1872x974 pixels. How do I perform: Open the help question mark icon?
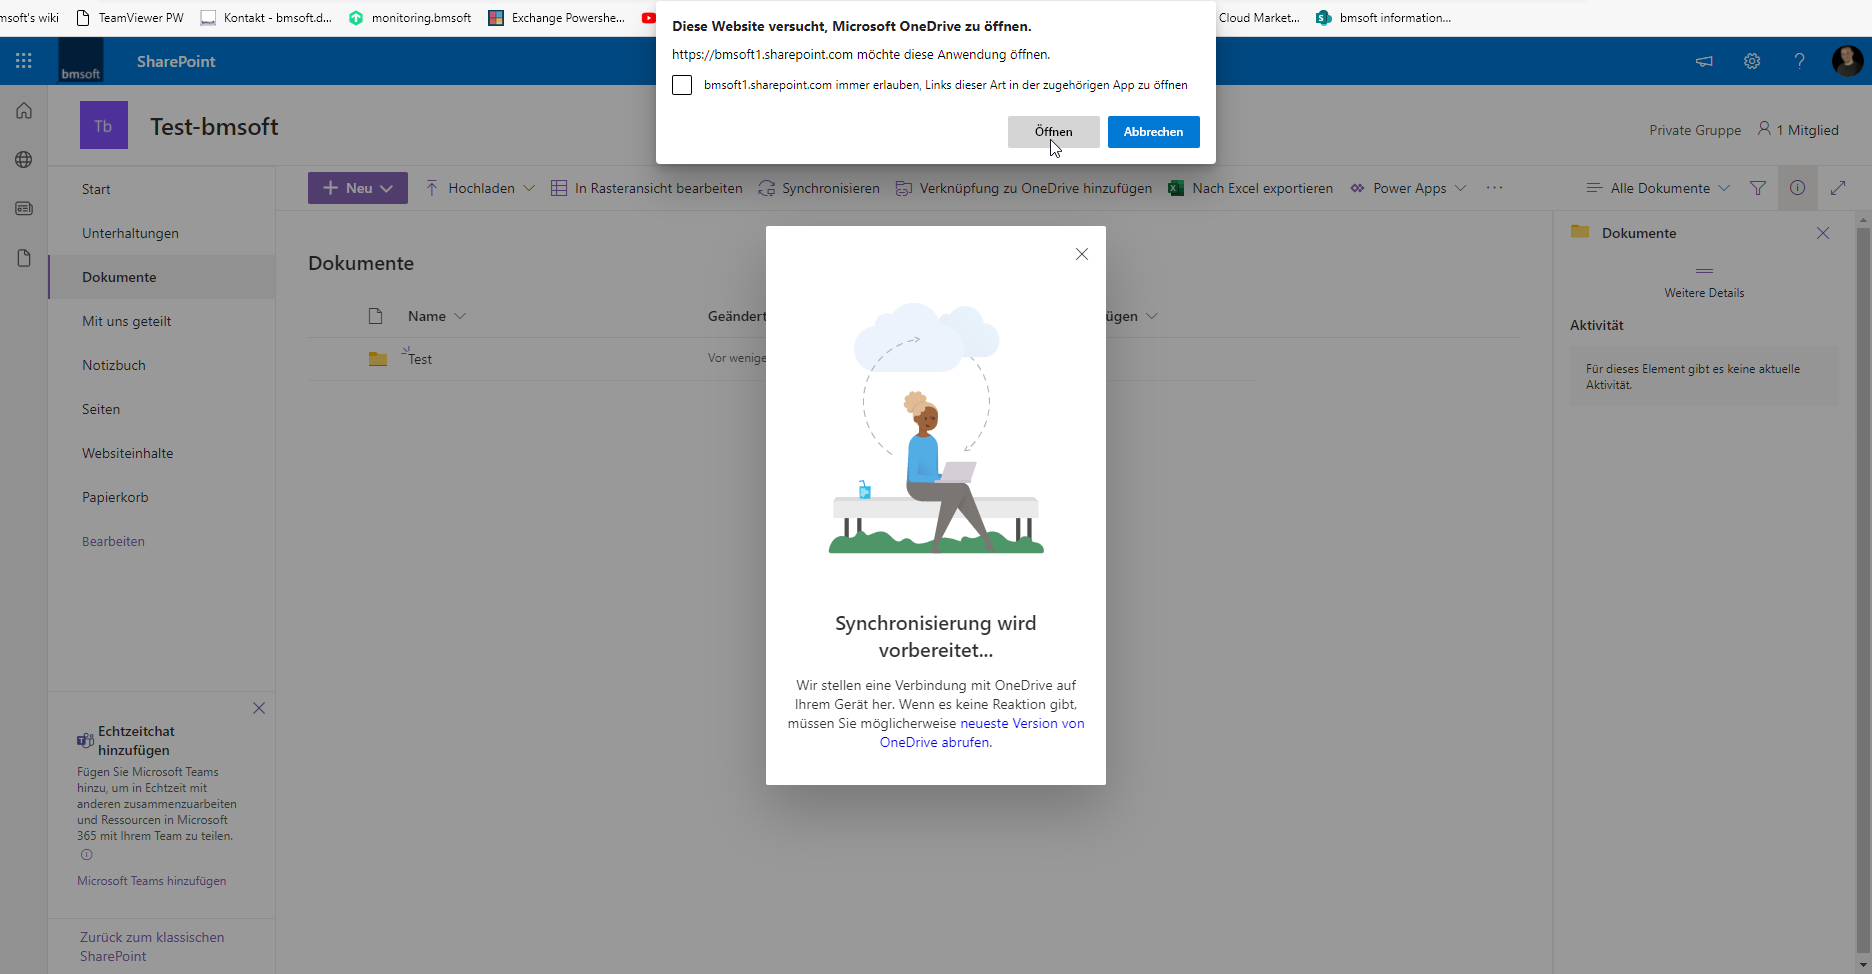pyautogui.click(x=1799, y=61)
